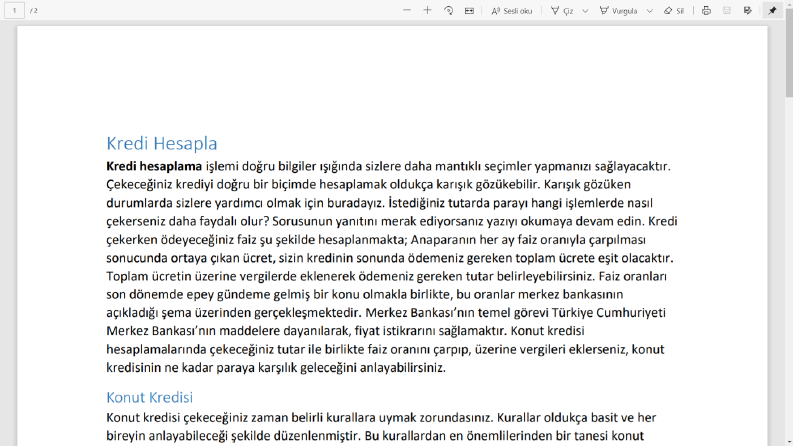
Task: Select the Vurgula highlight tool
Action: (619, 10)
